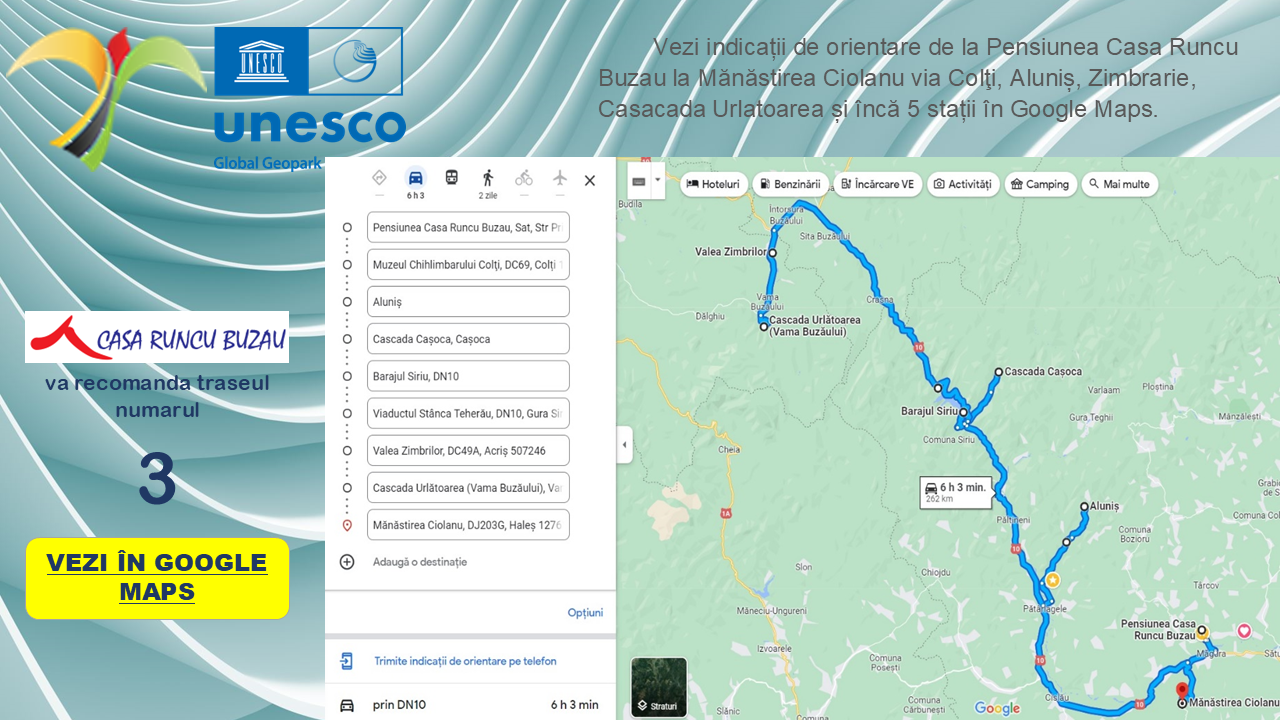Viewport: 1280px width, 720px height.
Task: Select the cycling travel mode
Action: click(524, 178)
